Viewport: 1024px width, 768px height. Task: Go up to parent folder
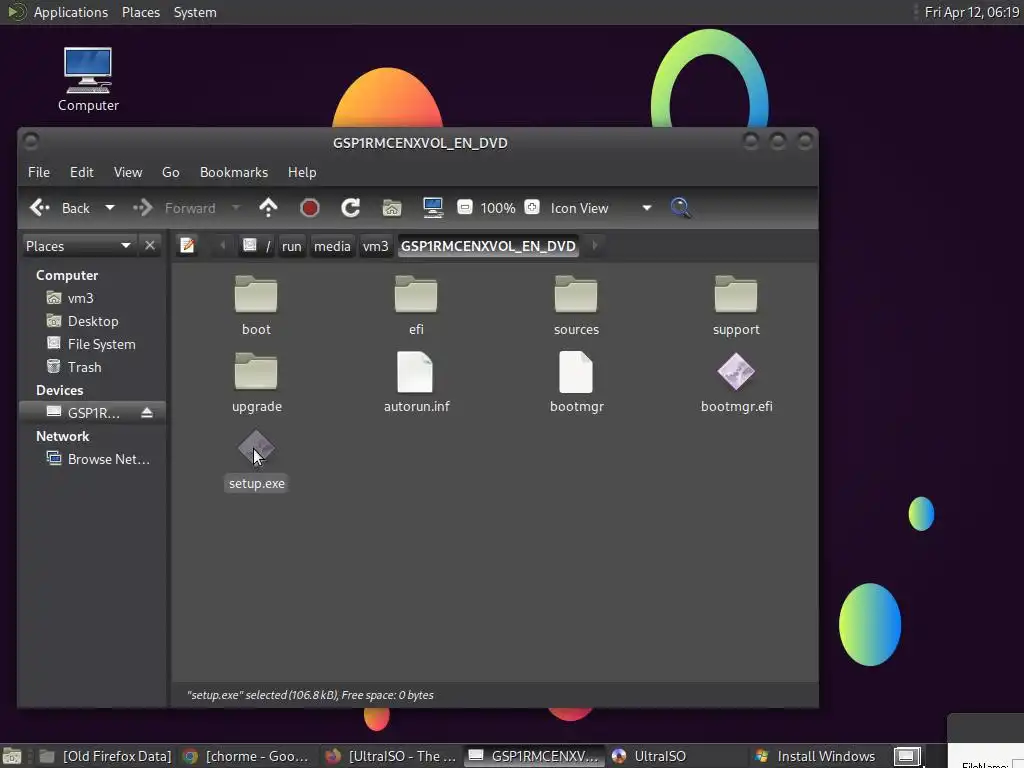coord(268,208)
